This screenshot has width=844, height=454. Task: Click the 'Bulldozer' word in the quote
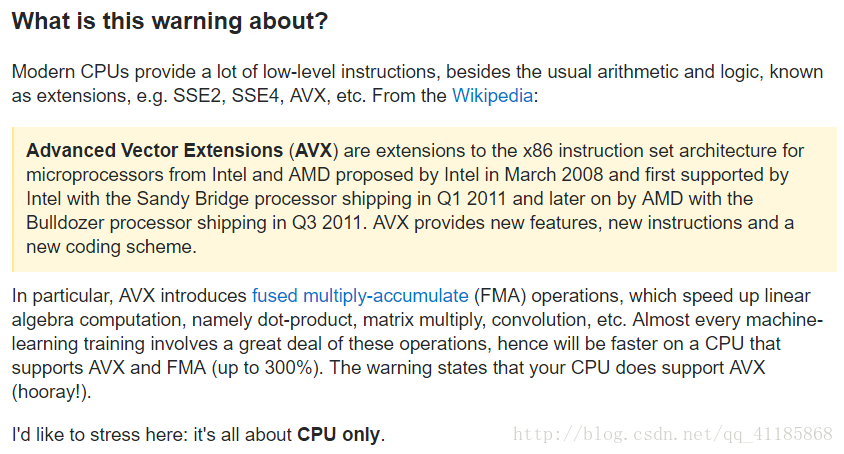click(x=65, y=222)
